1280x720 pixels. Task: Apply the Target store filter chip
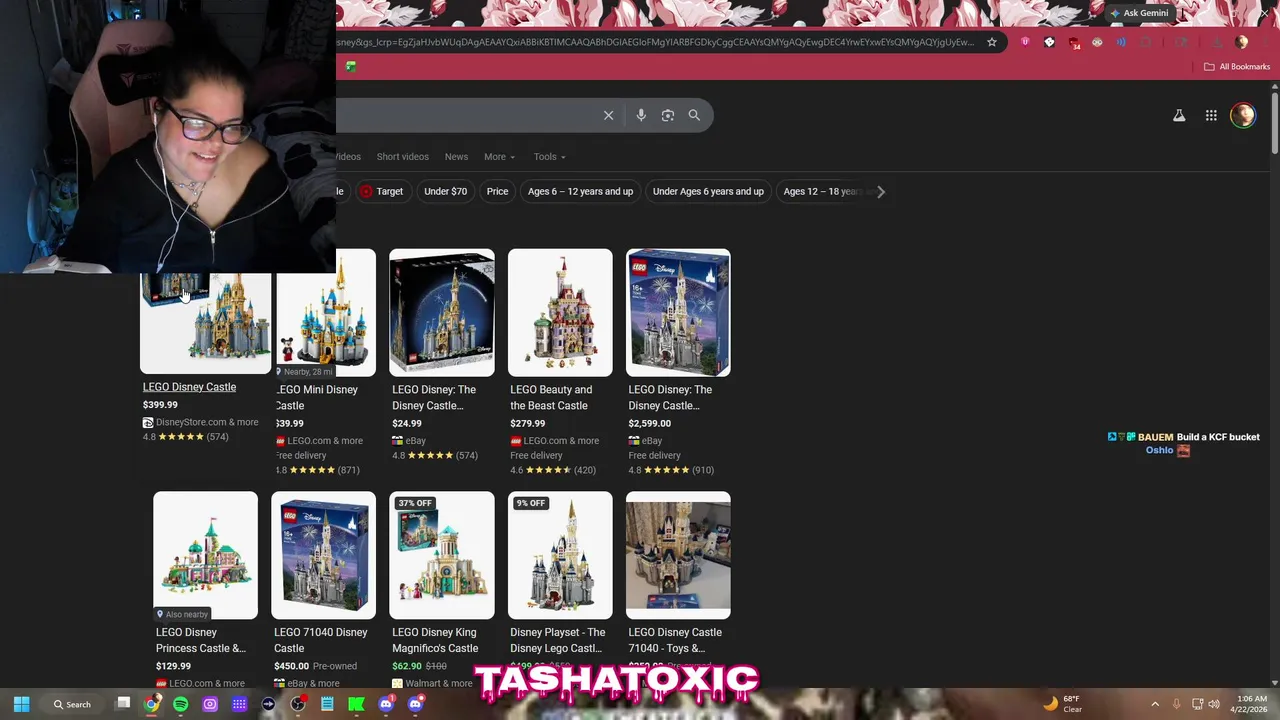point(382,191)
